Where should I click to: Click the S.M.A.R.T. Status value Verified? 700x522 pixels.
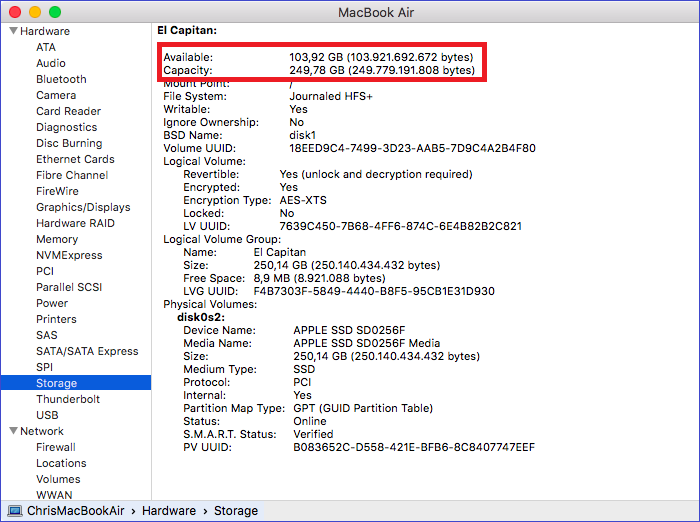tap(313, 434)
